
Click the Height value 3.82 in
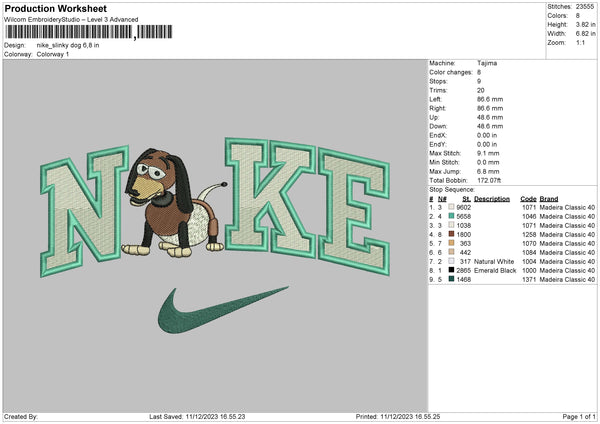585,24
